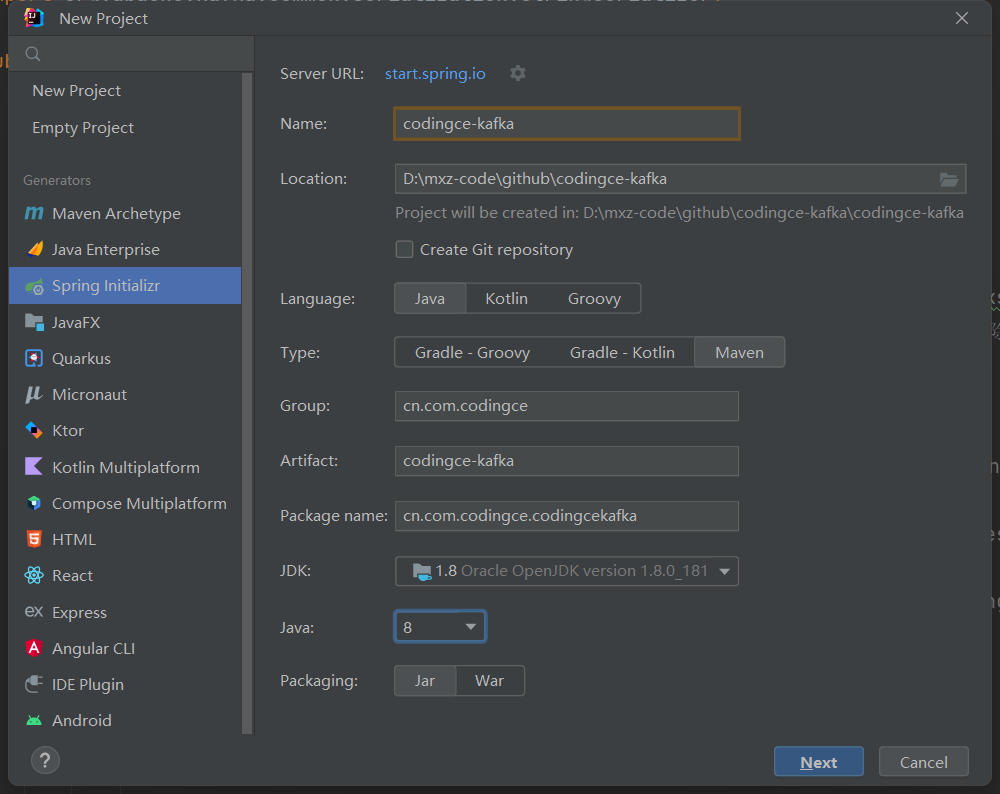Choose the Maven Archetype generator

pos(116,214)
